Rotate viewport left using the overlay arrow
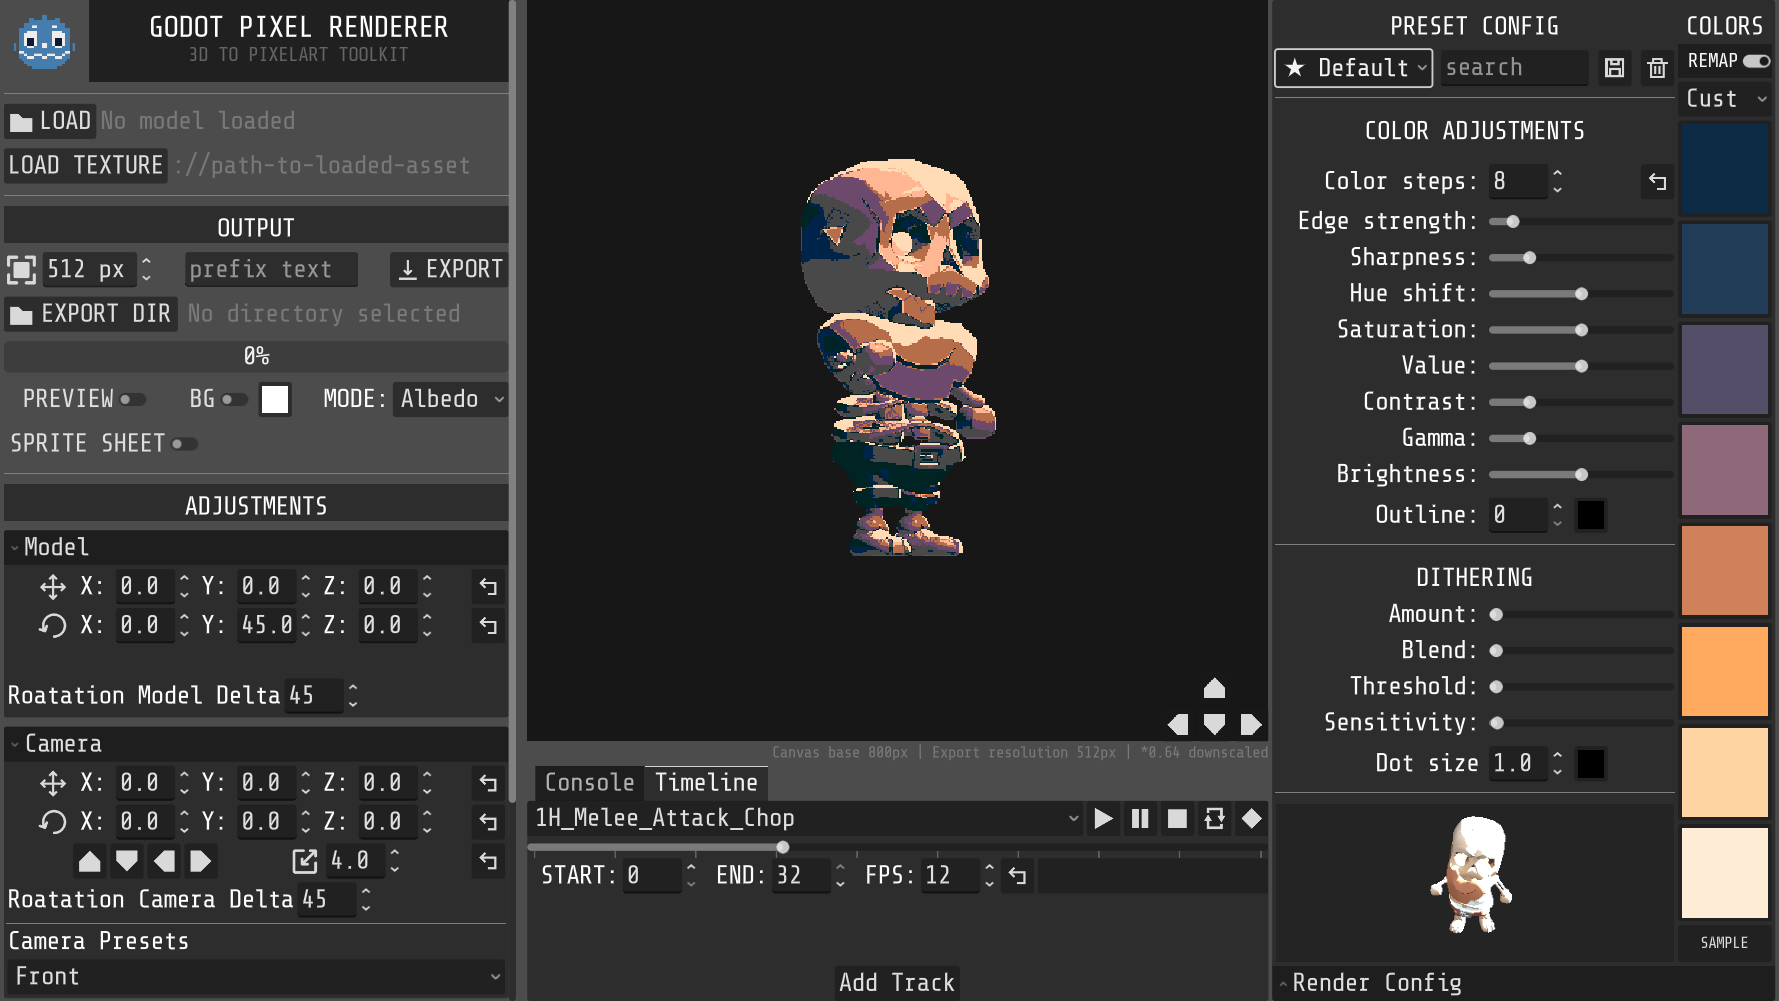 tap(1178, 724)
